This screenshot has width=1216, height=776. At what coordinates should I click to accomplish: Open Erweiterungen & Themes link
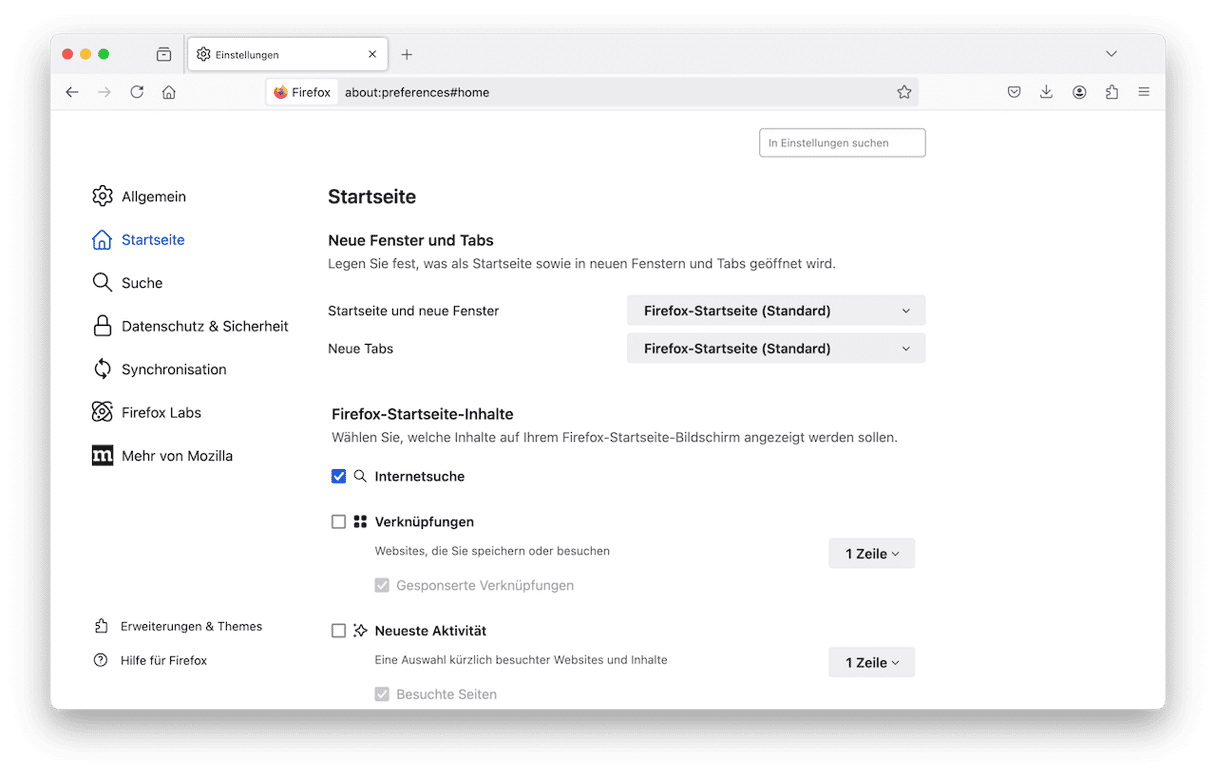pos(191,626)
